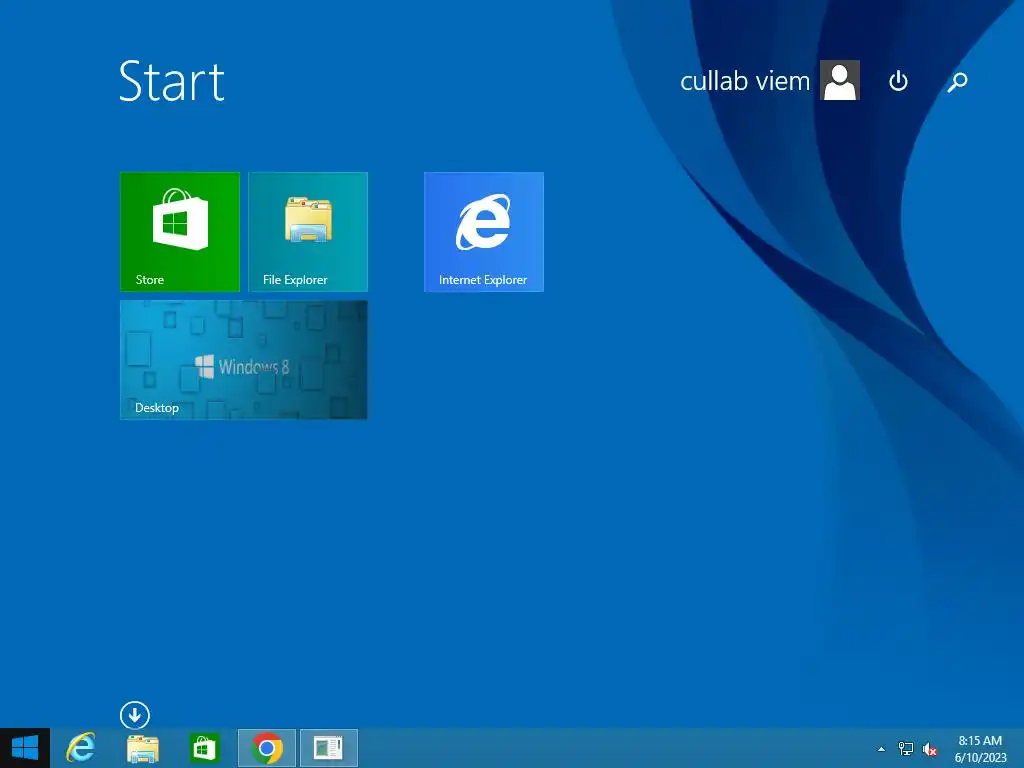The width and height of the screenshot is (1024, 768).
Task: Click the Windows Start button in taskbar
Action: [x=25, y=748]
